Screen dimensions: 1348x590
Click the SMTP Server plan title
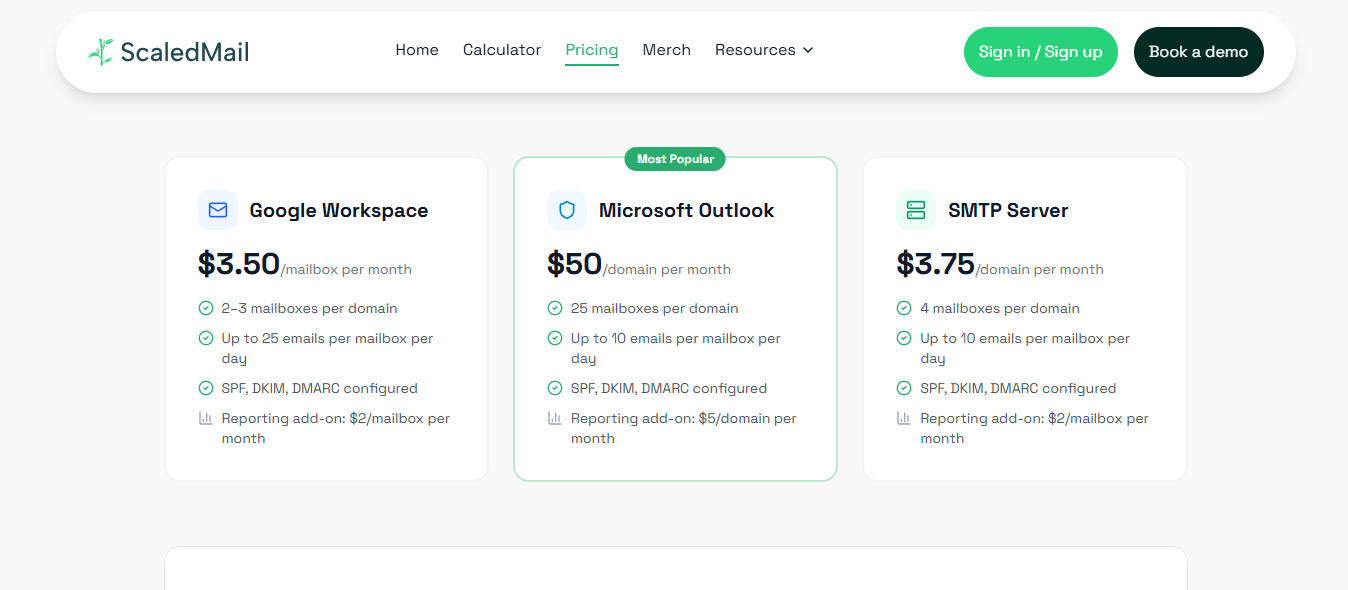1008,210
